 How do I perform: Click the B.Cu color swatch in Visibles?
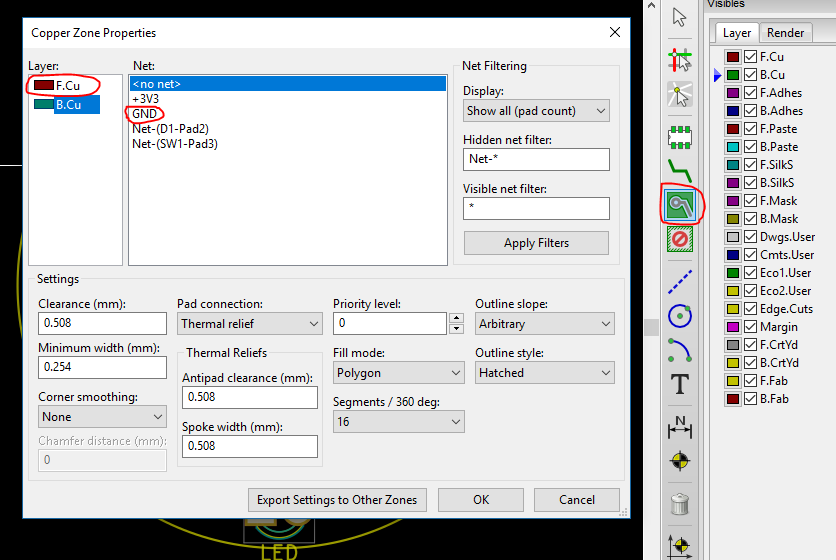(733, 75)
